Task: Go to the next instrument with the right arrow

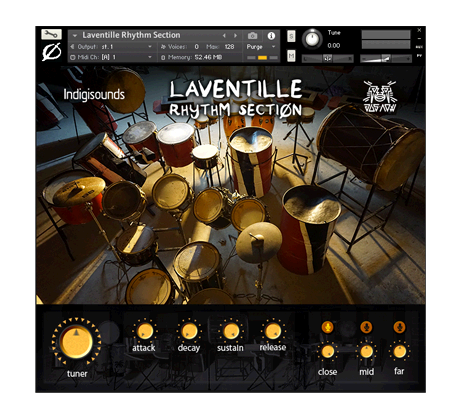Action: [x=235, y=36]
